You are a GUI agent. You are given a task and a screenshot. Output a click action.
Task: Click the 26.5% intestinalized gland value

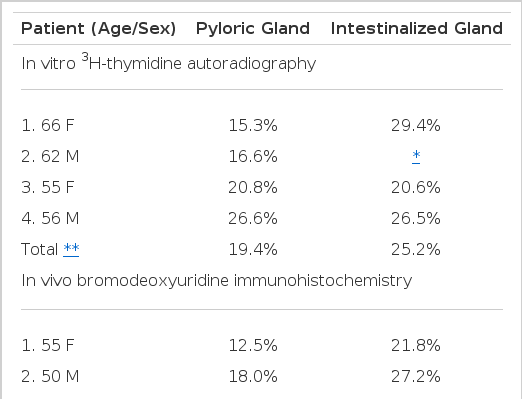point(416,218)
